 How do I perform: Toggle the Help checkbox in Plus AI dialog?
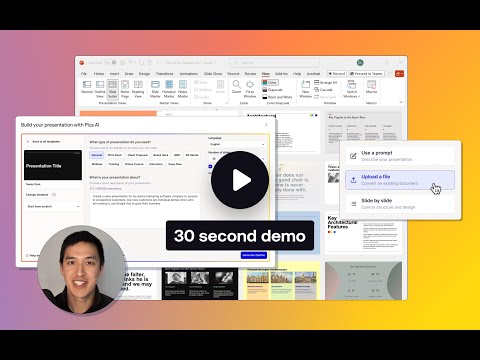coord(27,255)
